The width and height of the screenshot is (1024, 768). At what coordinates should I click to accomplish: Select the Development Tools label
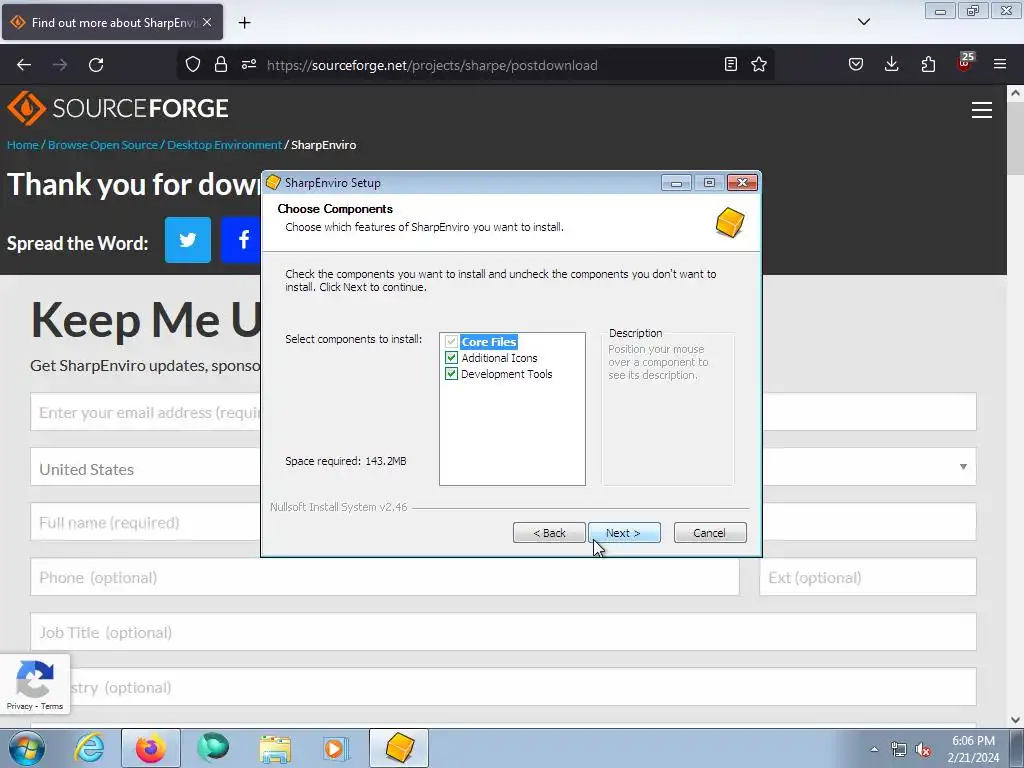click(x=506, y=374)
